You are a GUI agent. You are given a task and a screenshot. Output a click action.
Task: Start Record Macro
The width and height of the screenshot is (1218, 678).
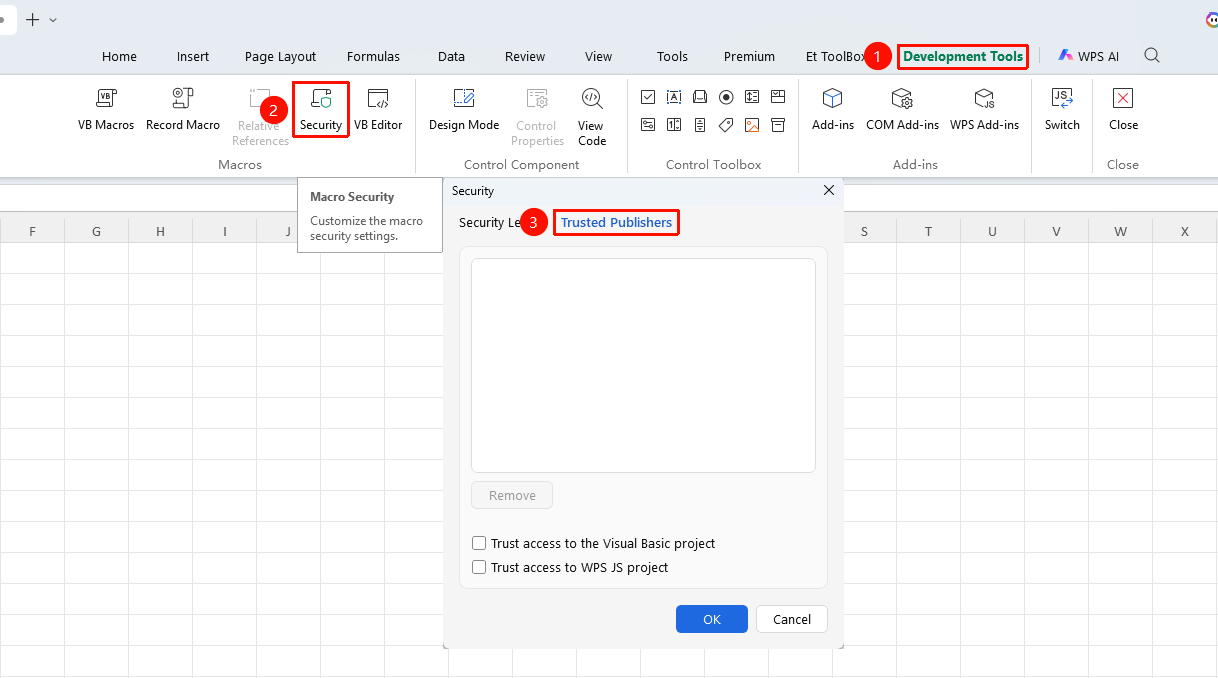coord(183,110)
